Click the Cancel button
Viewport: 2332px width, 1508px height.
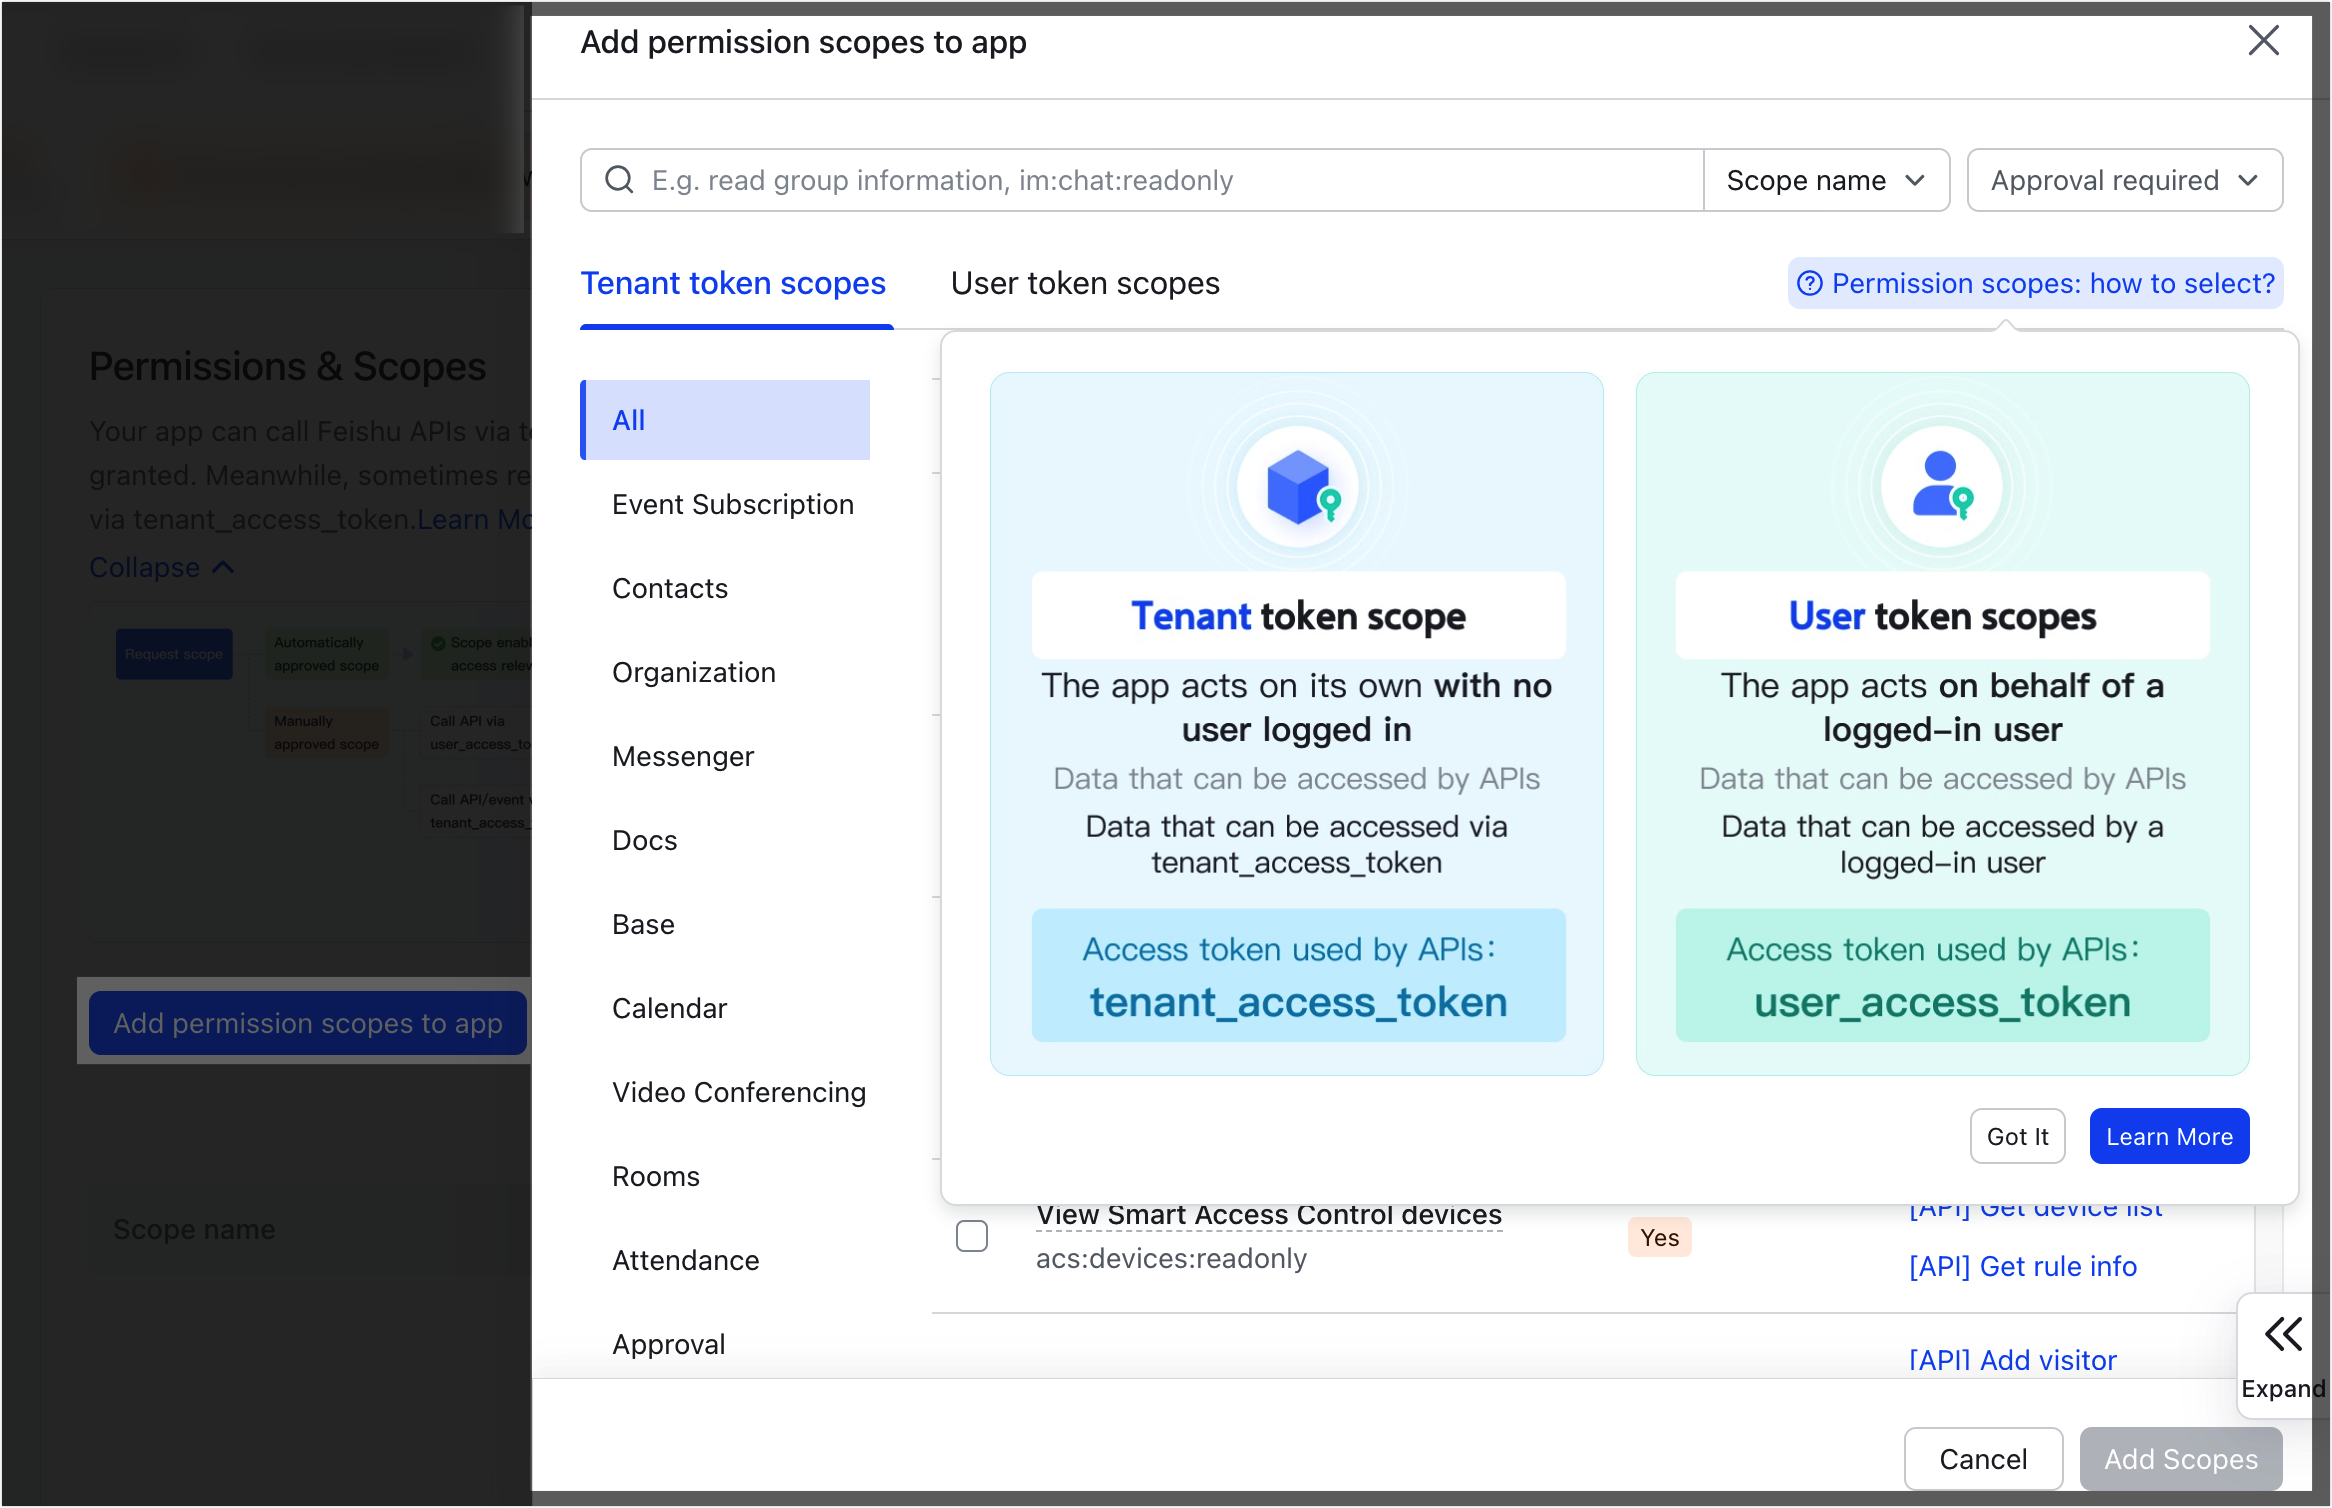pyautogui.click(x=1983, y=1459)
